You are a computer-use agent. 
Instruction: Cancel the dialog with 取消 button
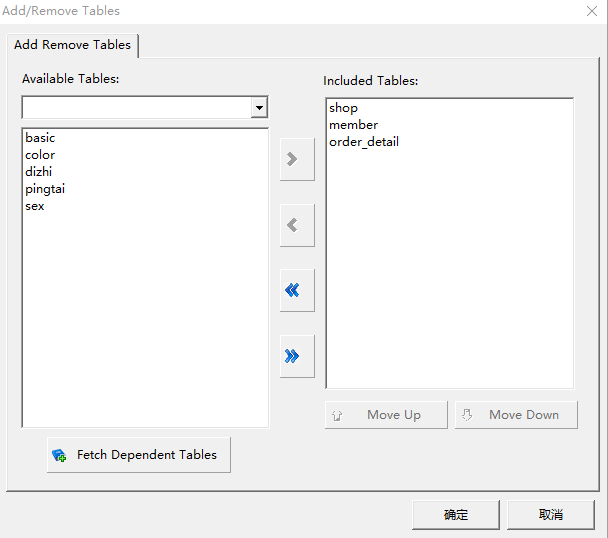(551, 515)
